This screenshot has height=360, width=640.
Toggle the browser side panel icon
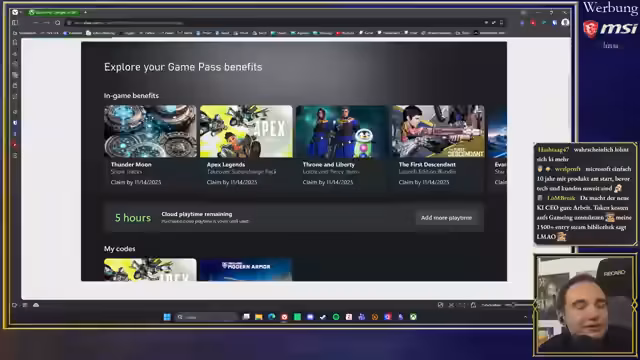[x=15, y=23]
